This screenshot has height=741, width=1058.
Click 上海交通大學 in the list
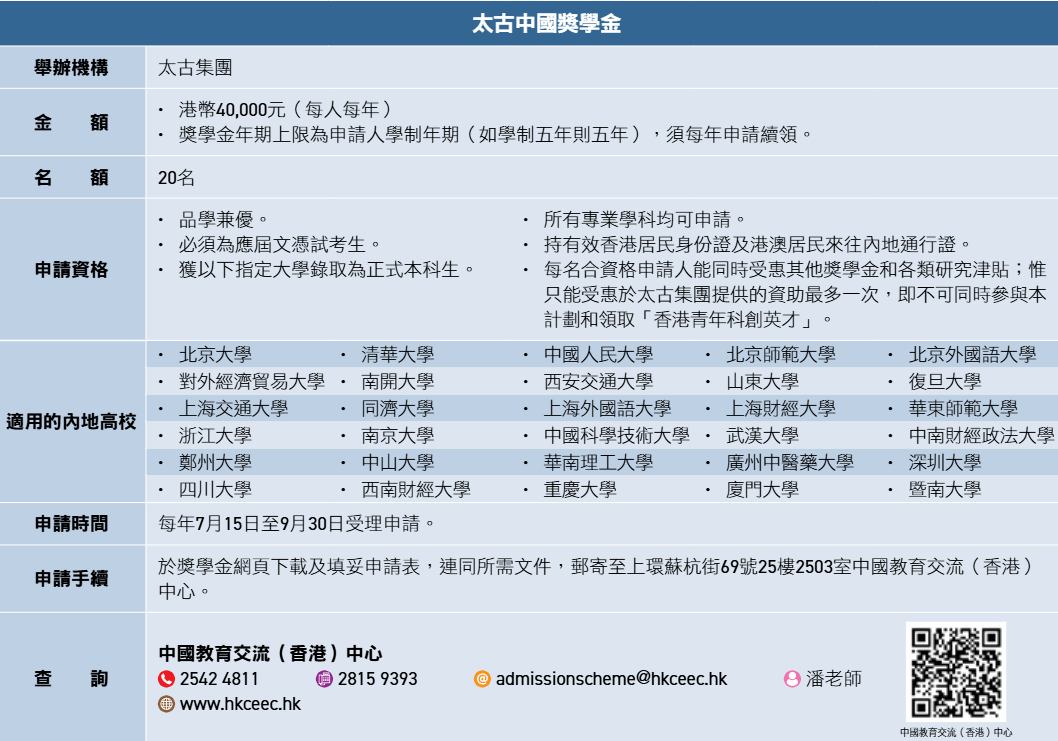pyautogui.click(x=233, y=409)
